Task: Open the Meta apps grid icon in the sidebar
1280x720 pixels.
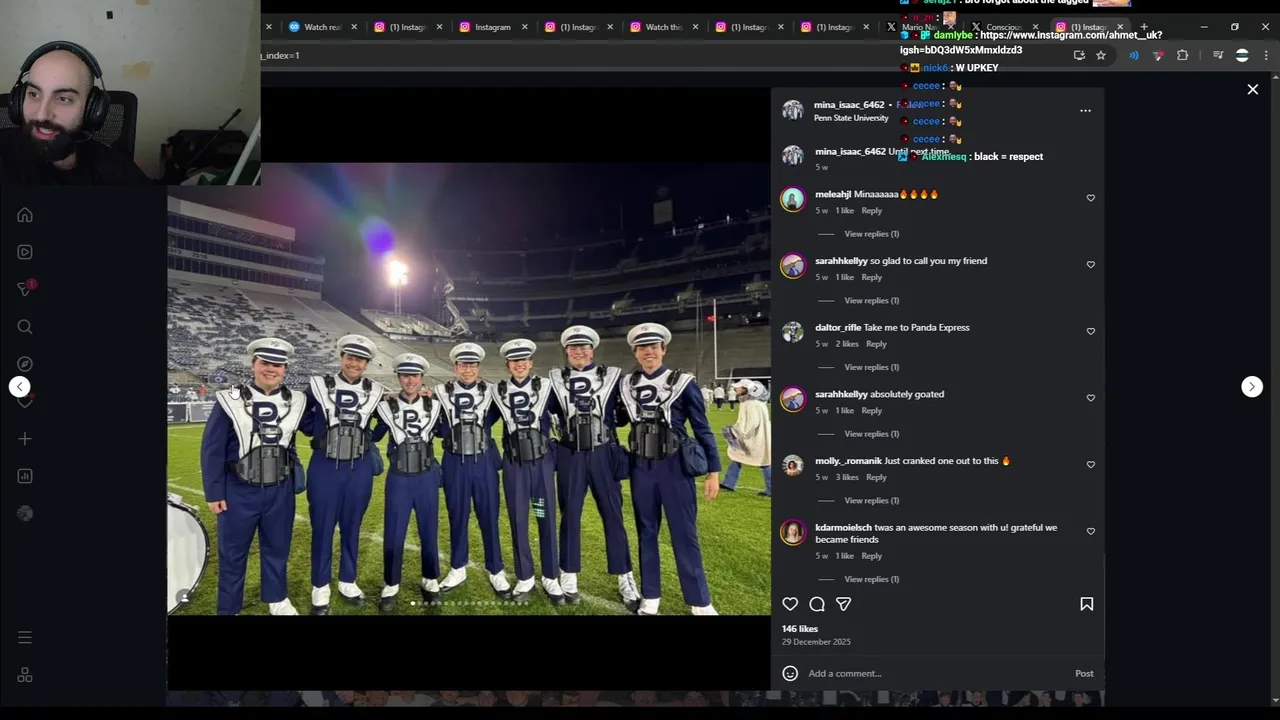Action: coord(25,675)
